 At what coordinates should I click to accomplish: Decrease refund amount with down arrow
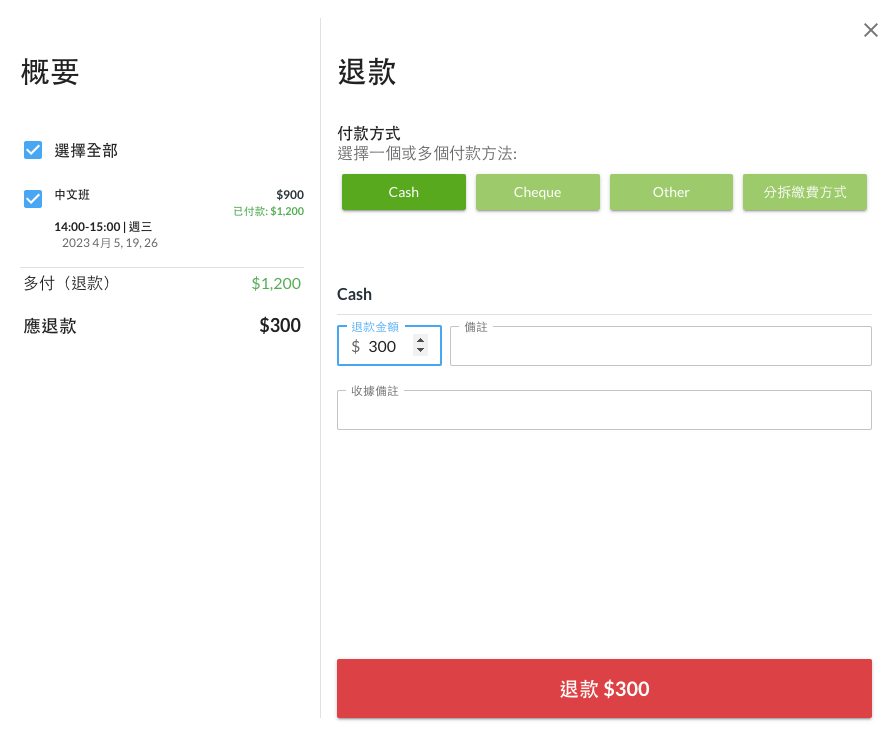[x=420, y=351]
